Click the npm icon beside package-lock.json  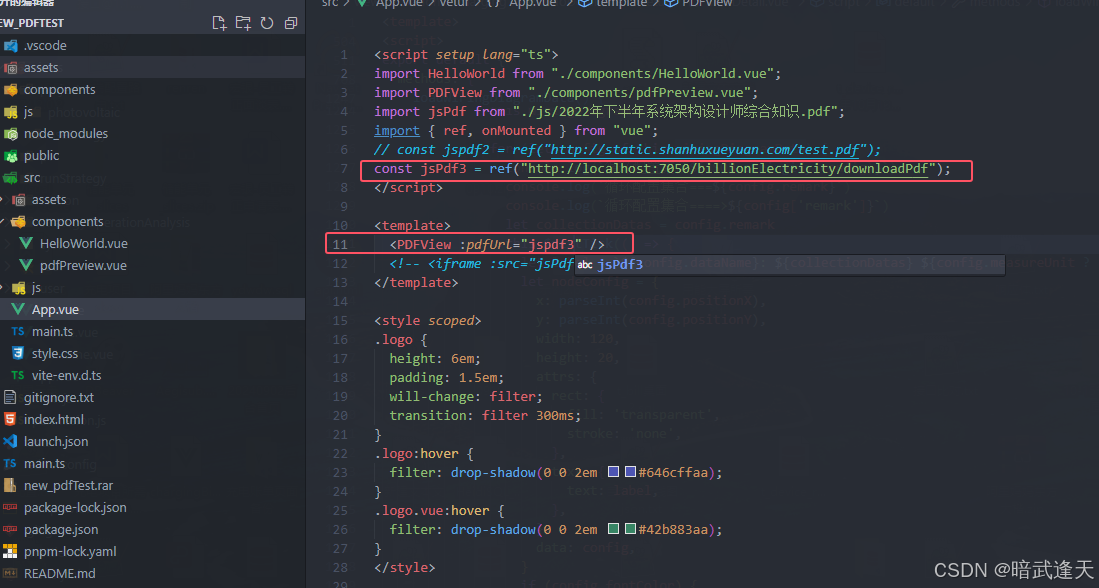click(x=10, y=507)
